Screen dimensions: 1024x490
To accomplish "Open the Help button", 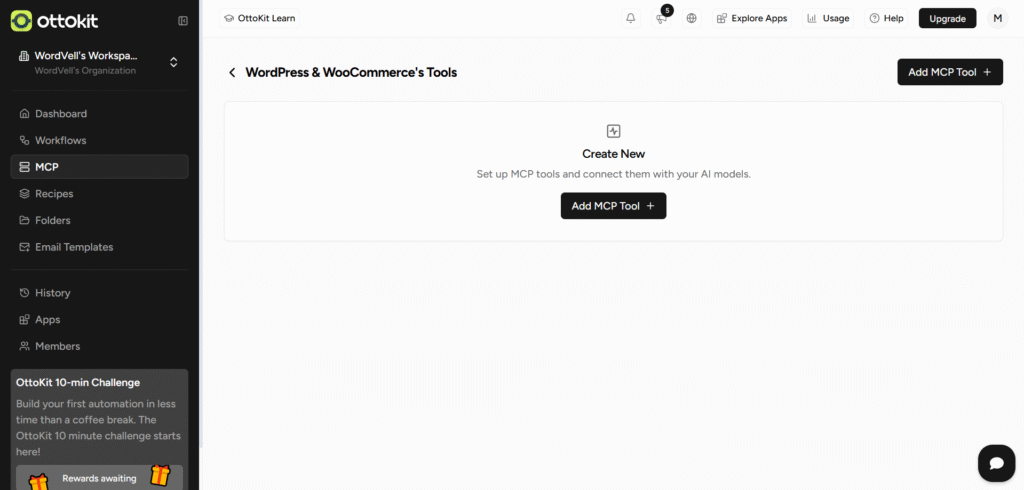I will [886, 18].
